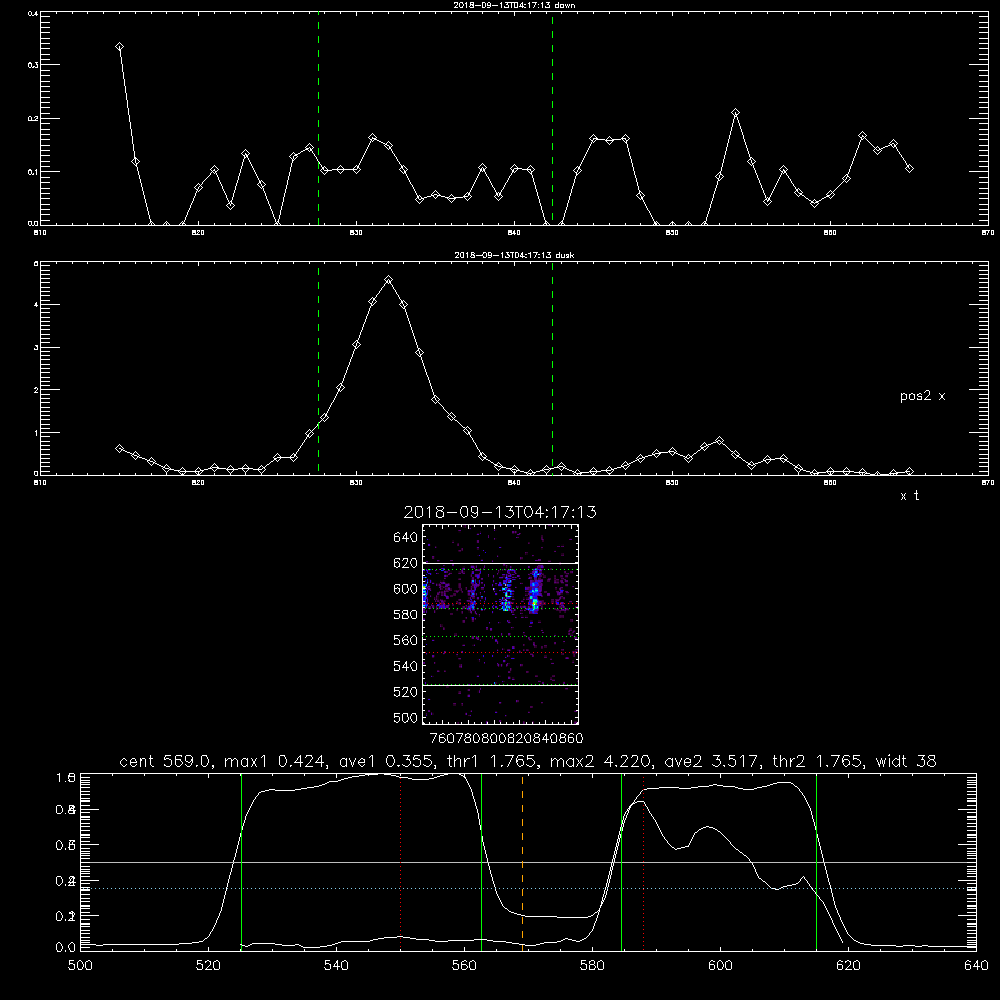Image resolution: width=1000 pixels, height=1000 pixels.
Task: Click the left green dashed line in dusk plot
Action: (318, 369)
